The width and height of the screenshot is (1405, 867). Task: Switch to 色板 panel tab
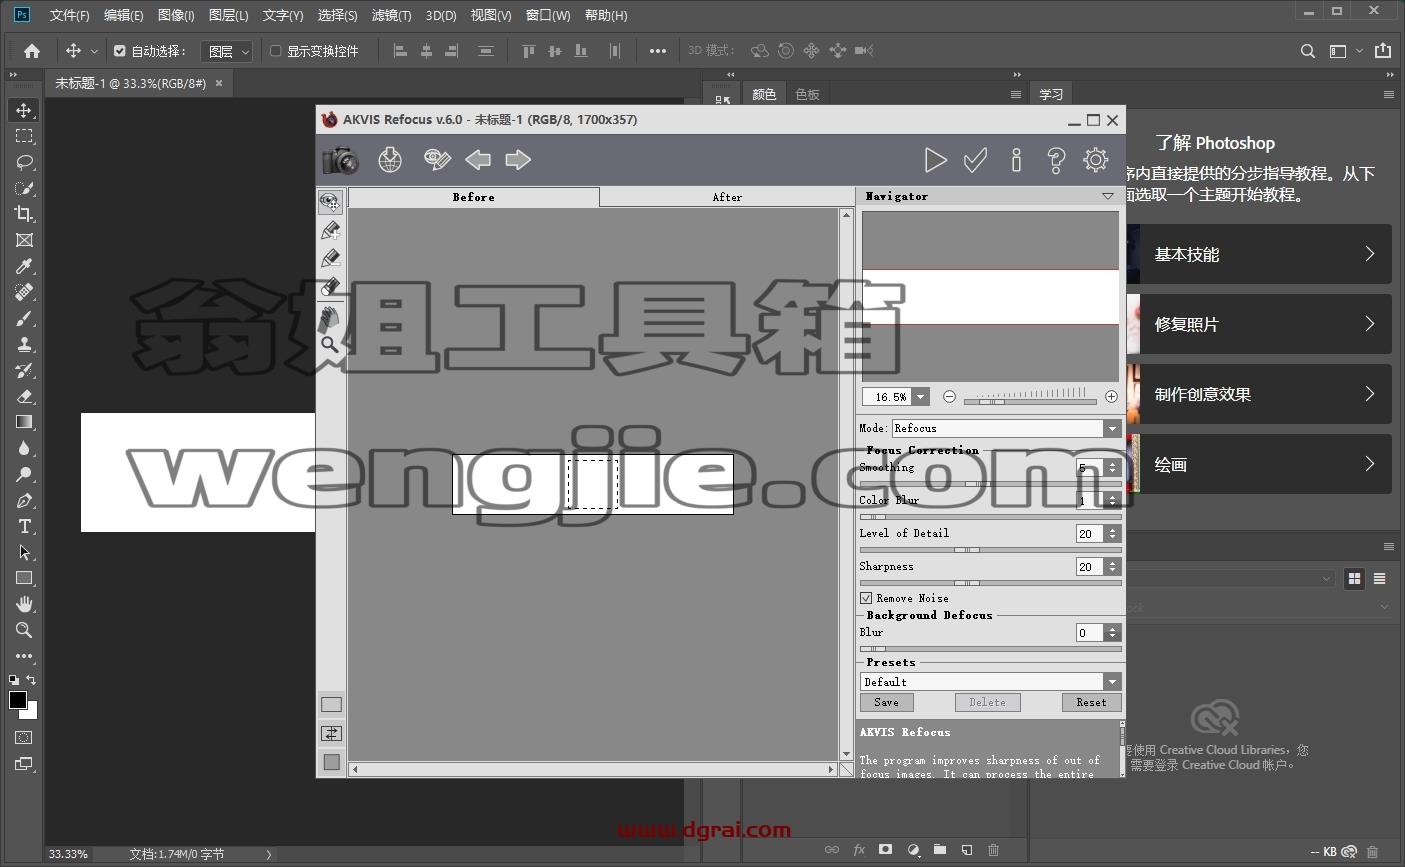(807, 94)
